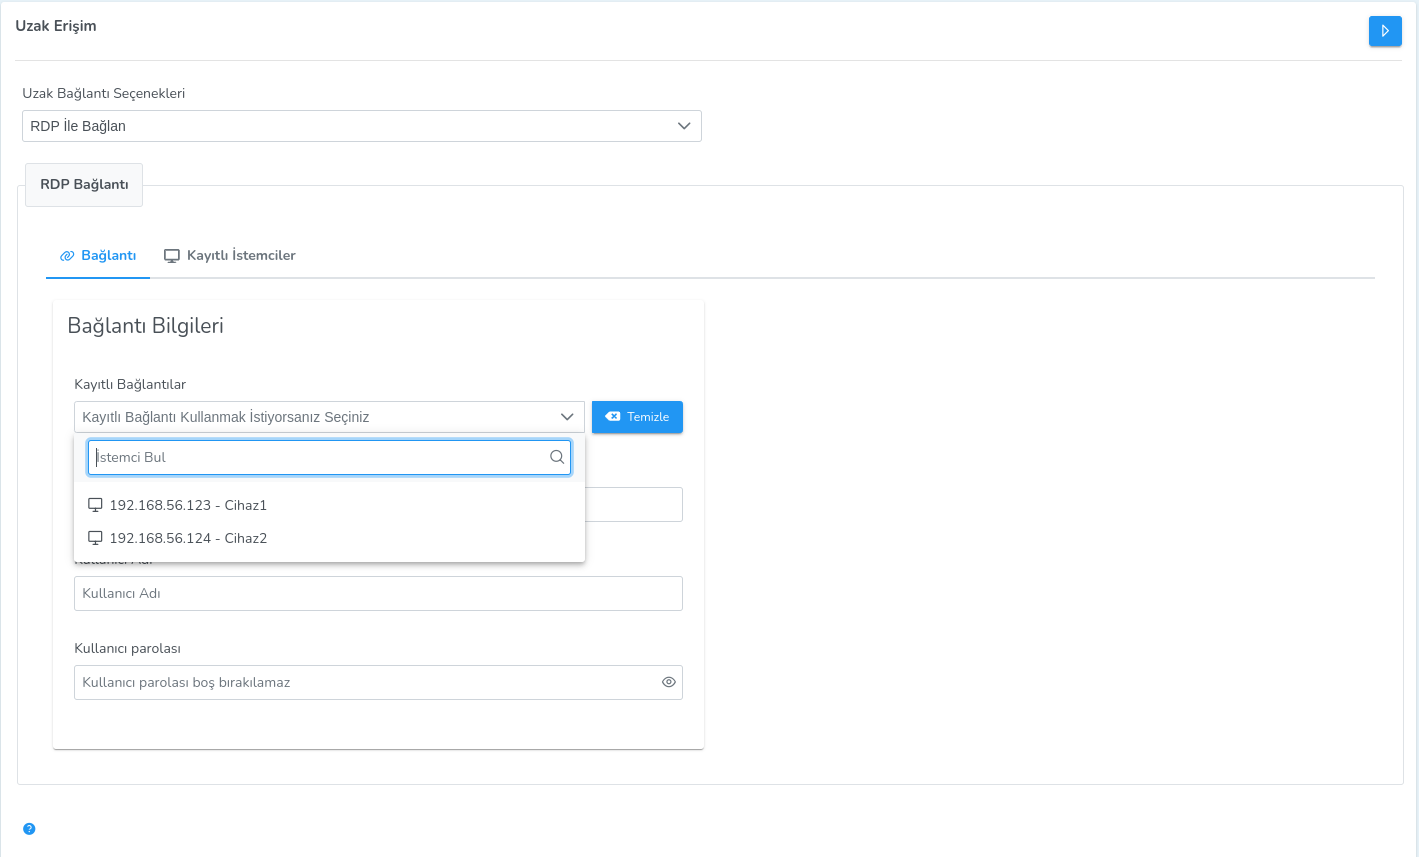The width and height of the screenshot is (1419, 857).
Task: Open the help question mark icon
Action: pyautogui.click(x=29, y=829)
